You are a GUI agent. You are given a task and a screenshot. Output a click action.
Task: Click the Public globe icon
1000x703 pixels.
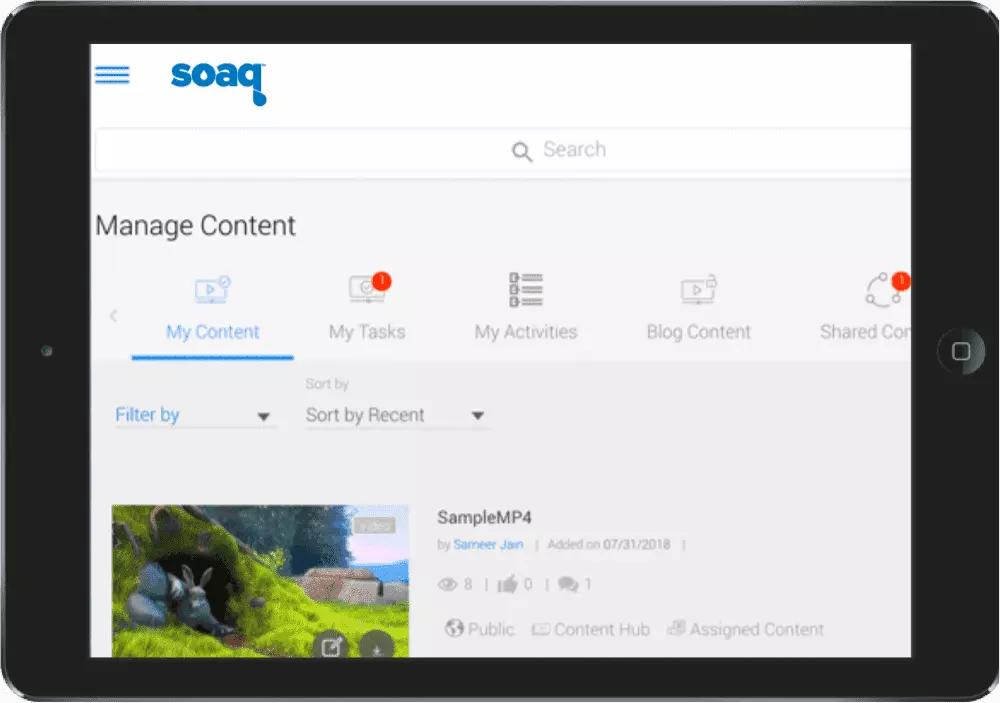[x=455, y=629]
